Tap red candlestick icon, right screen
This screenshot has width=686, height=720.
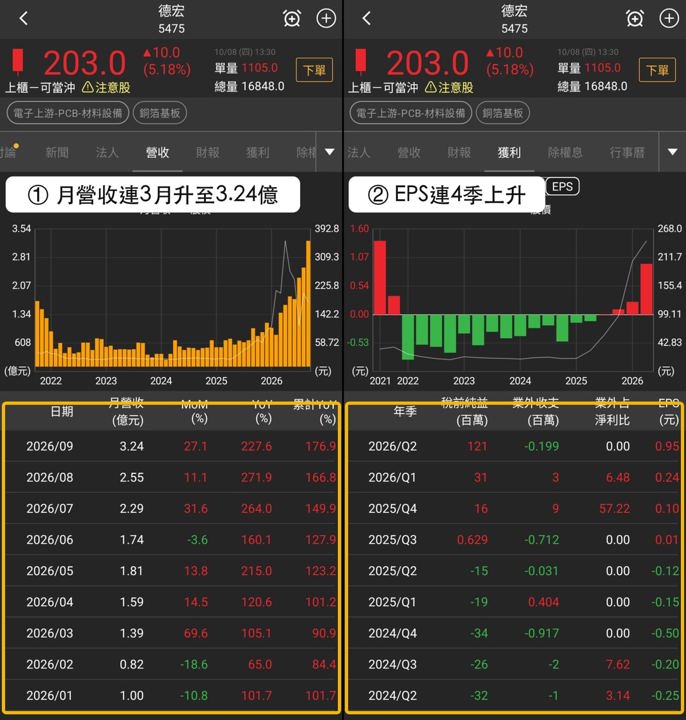(x=360, y=62)
